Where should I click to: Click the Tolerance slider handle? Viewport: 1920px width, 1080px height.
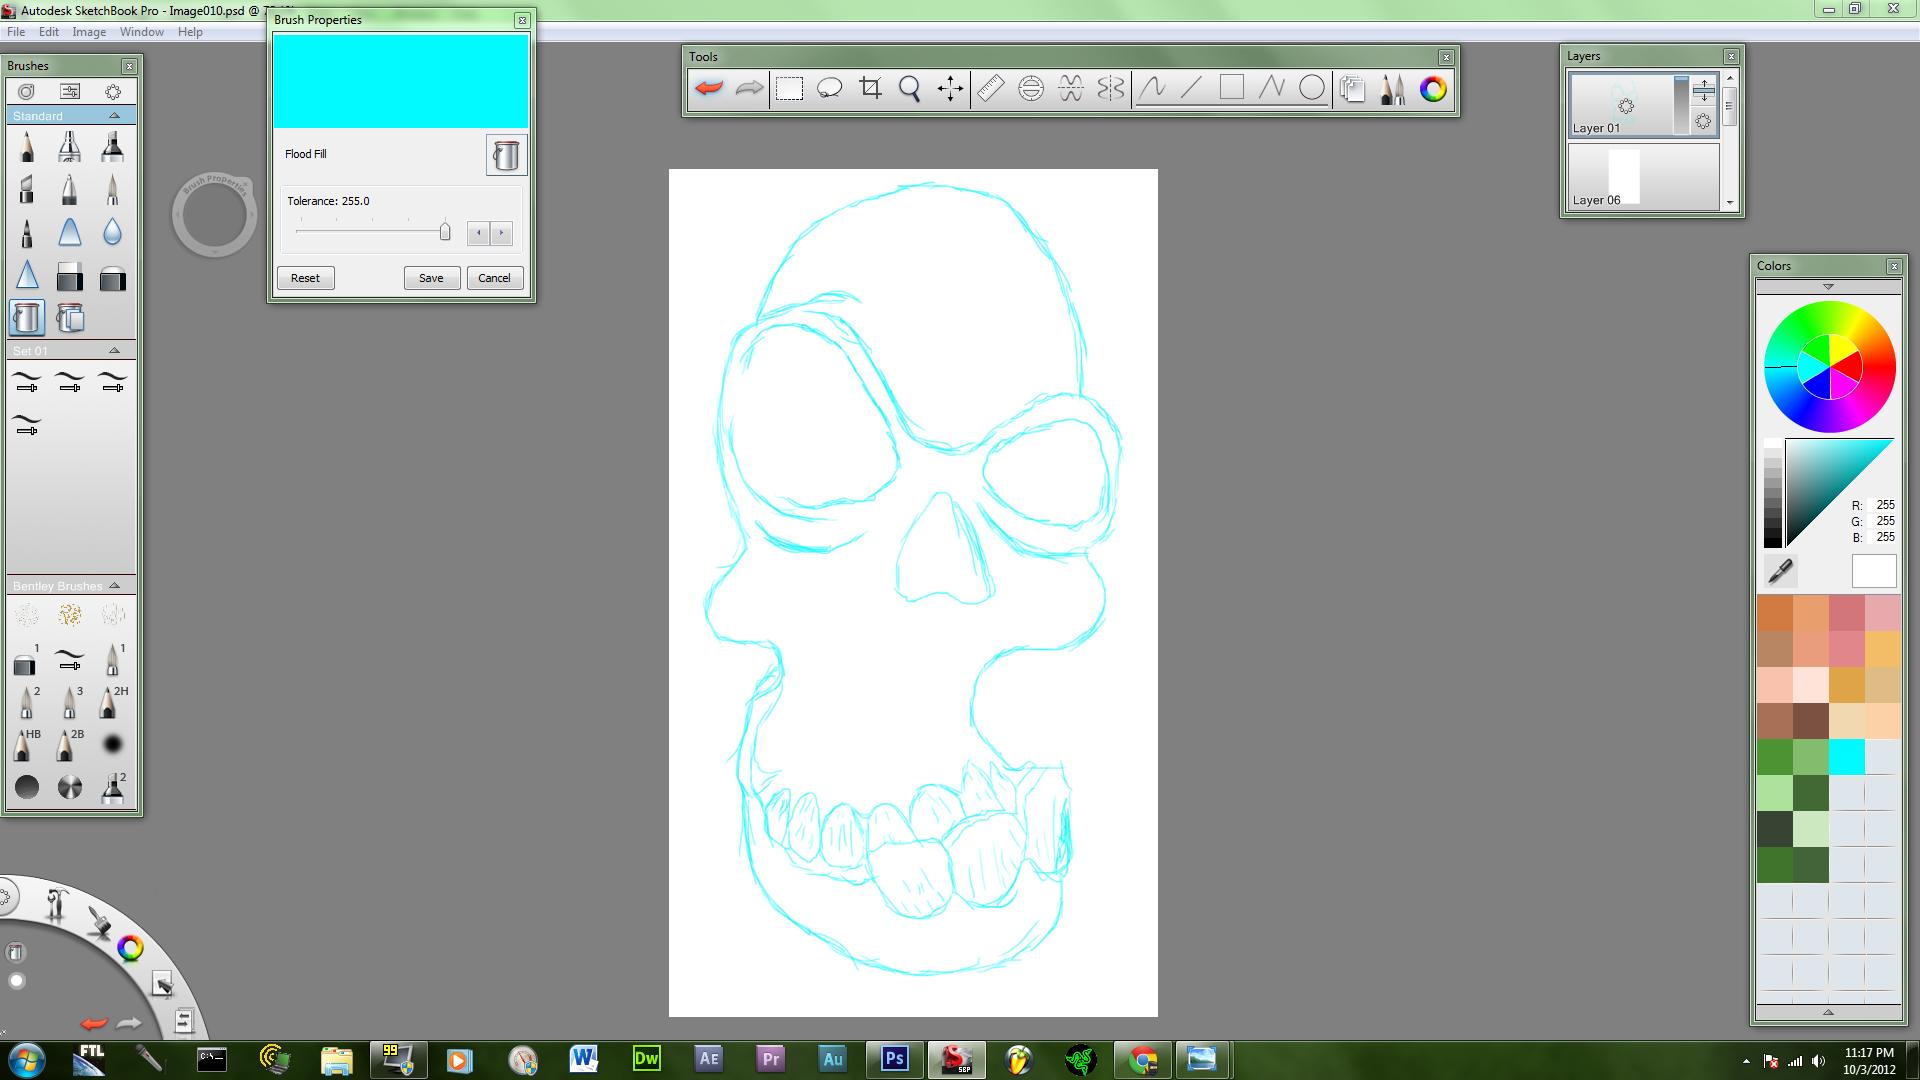tap(445, 232)
